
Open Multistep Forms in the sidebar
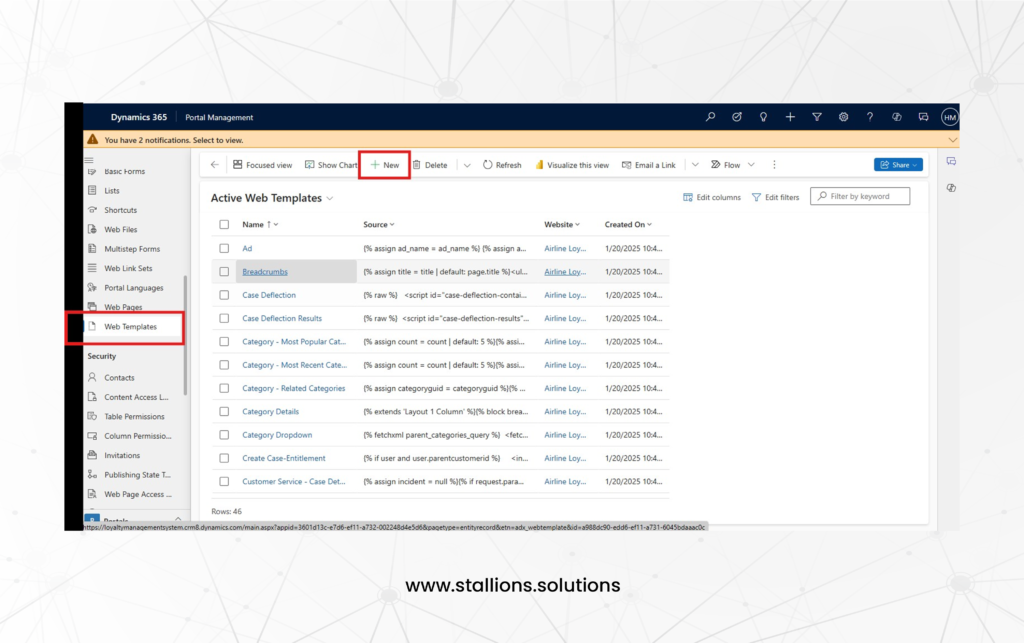tap(132, 249)
